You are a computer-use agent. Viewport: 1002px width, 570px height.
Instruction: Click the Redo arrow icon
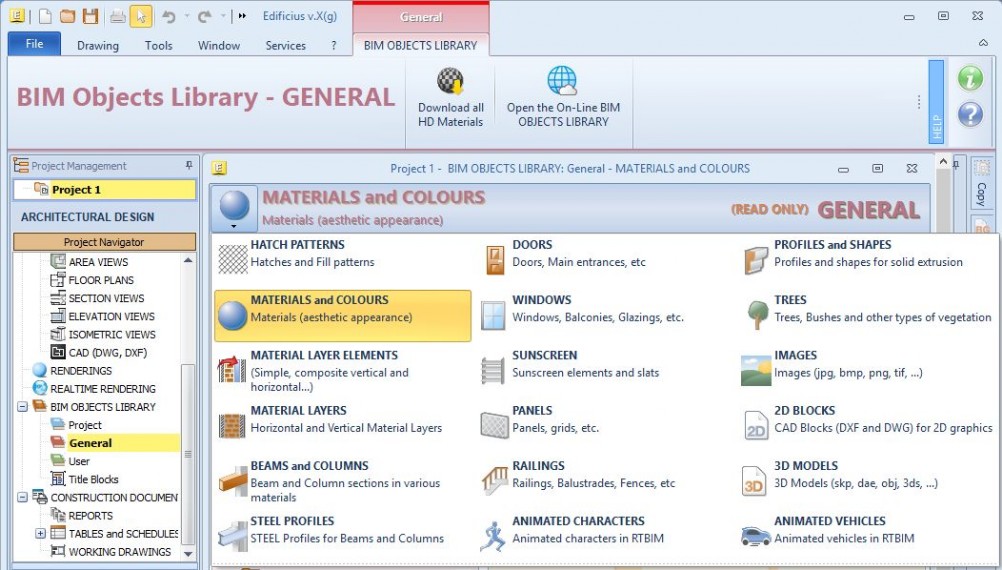click(x=204, y=16)
